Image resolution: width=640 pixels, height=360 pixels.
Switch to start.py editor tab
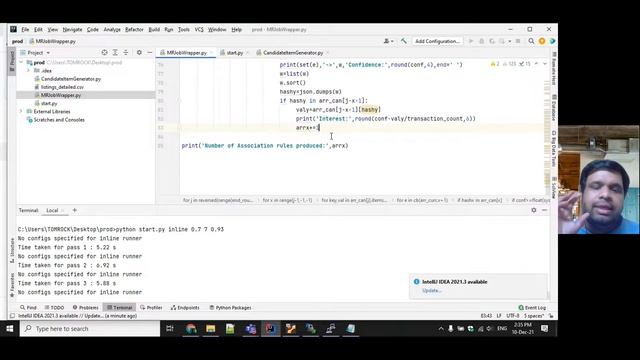[234, 53]
